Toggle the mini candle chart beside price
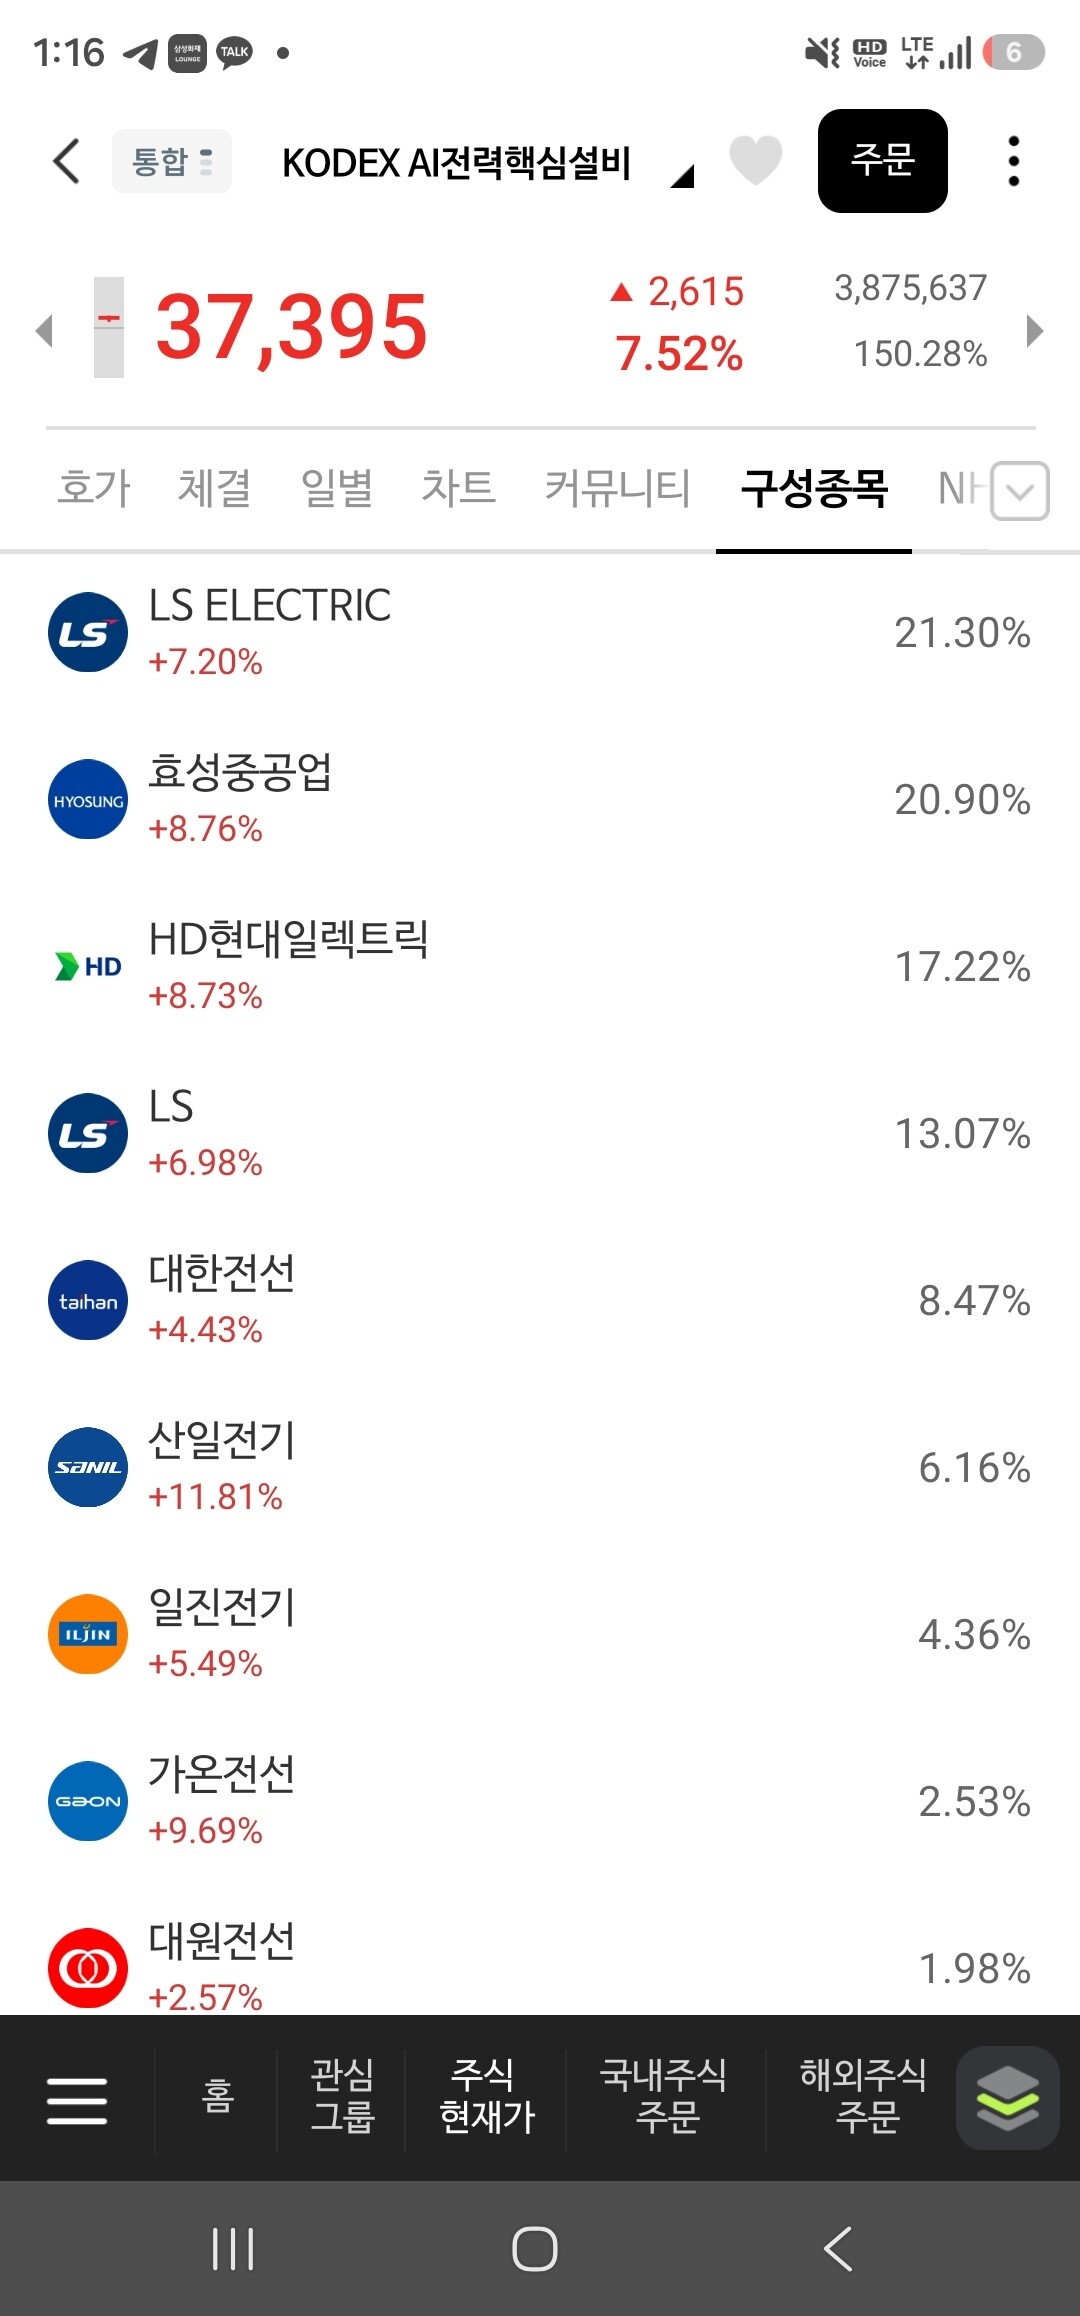This screenshot has height=2316, width=1080. 109,327
